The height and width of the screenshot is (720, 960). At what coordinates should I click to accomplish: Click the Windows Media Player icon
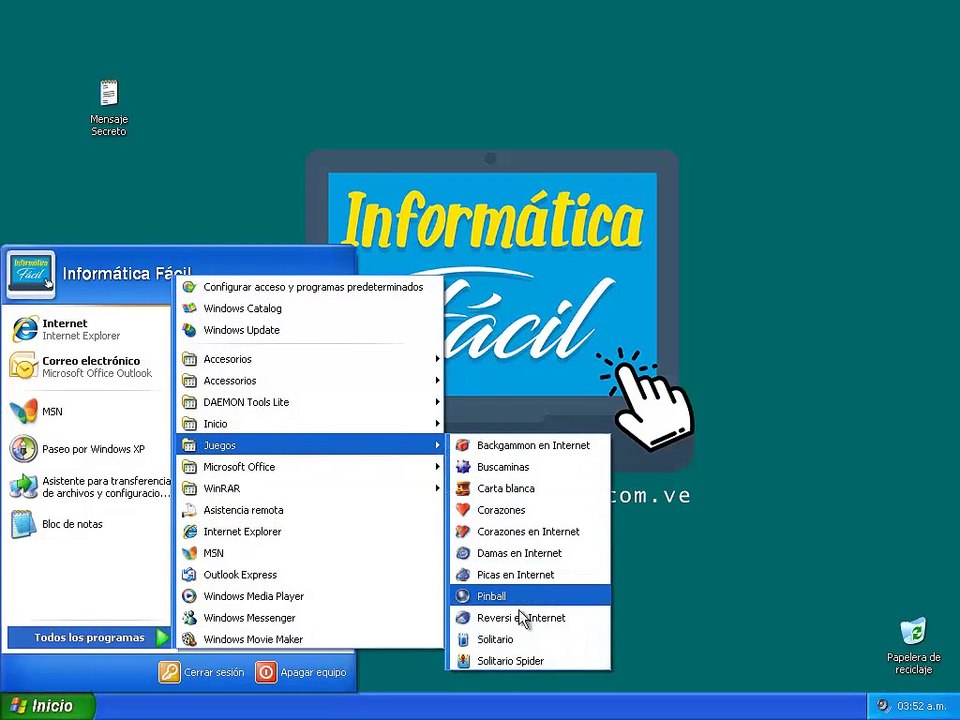pos(190,596)
